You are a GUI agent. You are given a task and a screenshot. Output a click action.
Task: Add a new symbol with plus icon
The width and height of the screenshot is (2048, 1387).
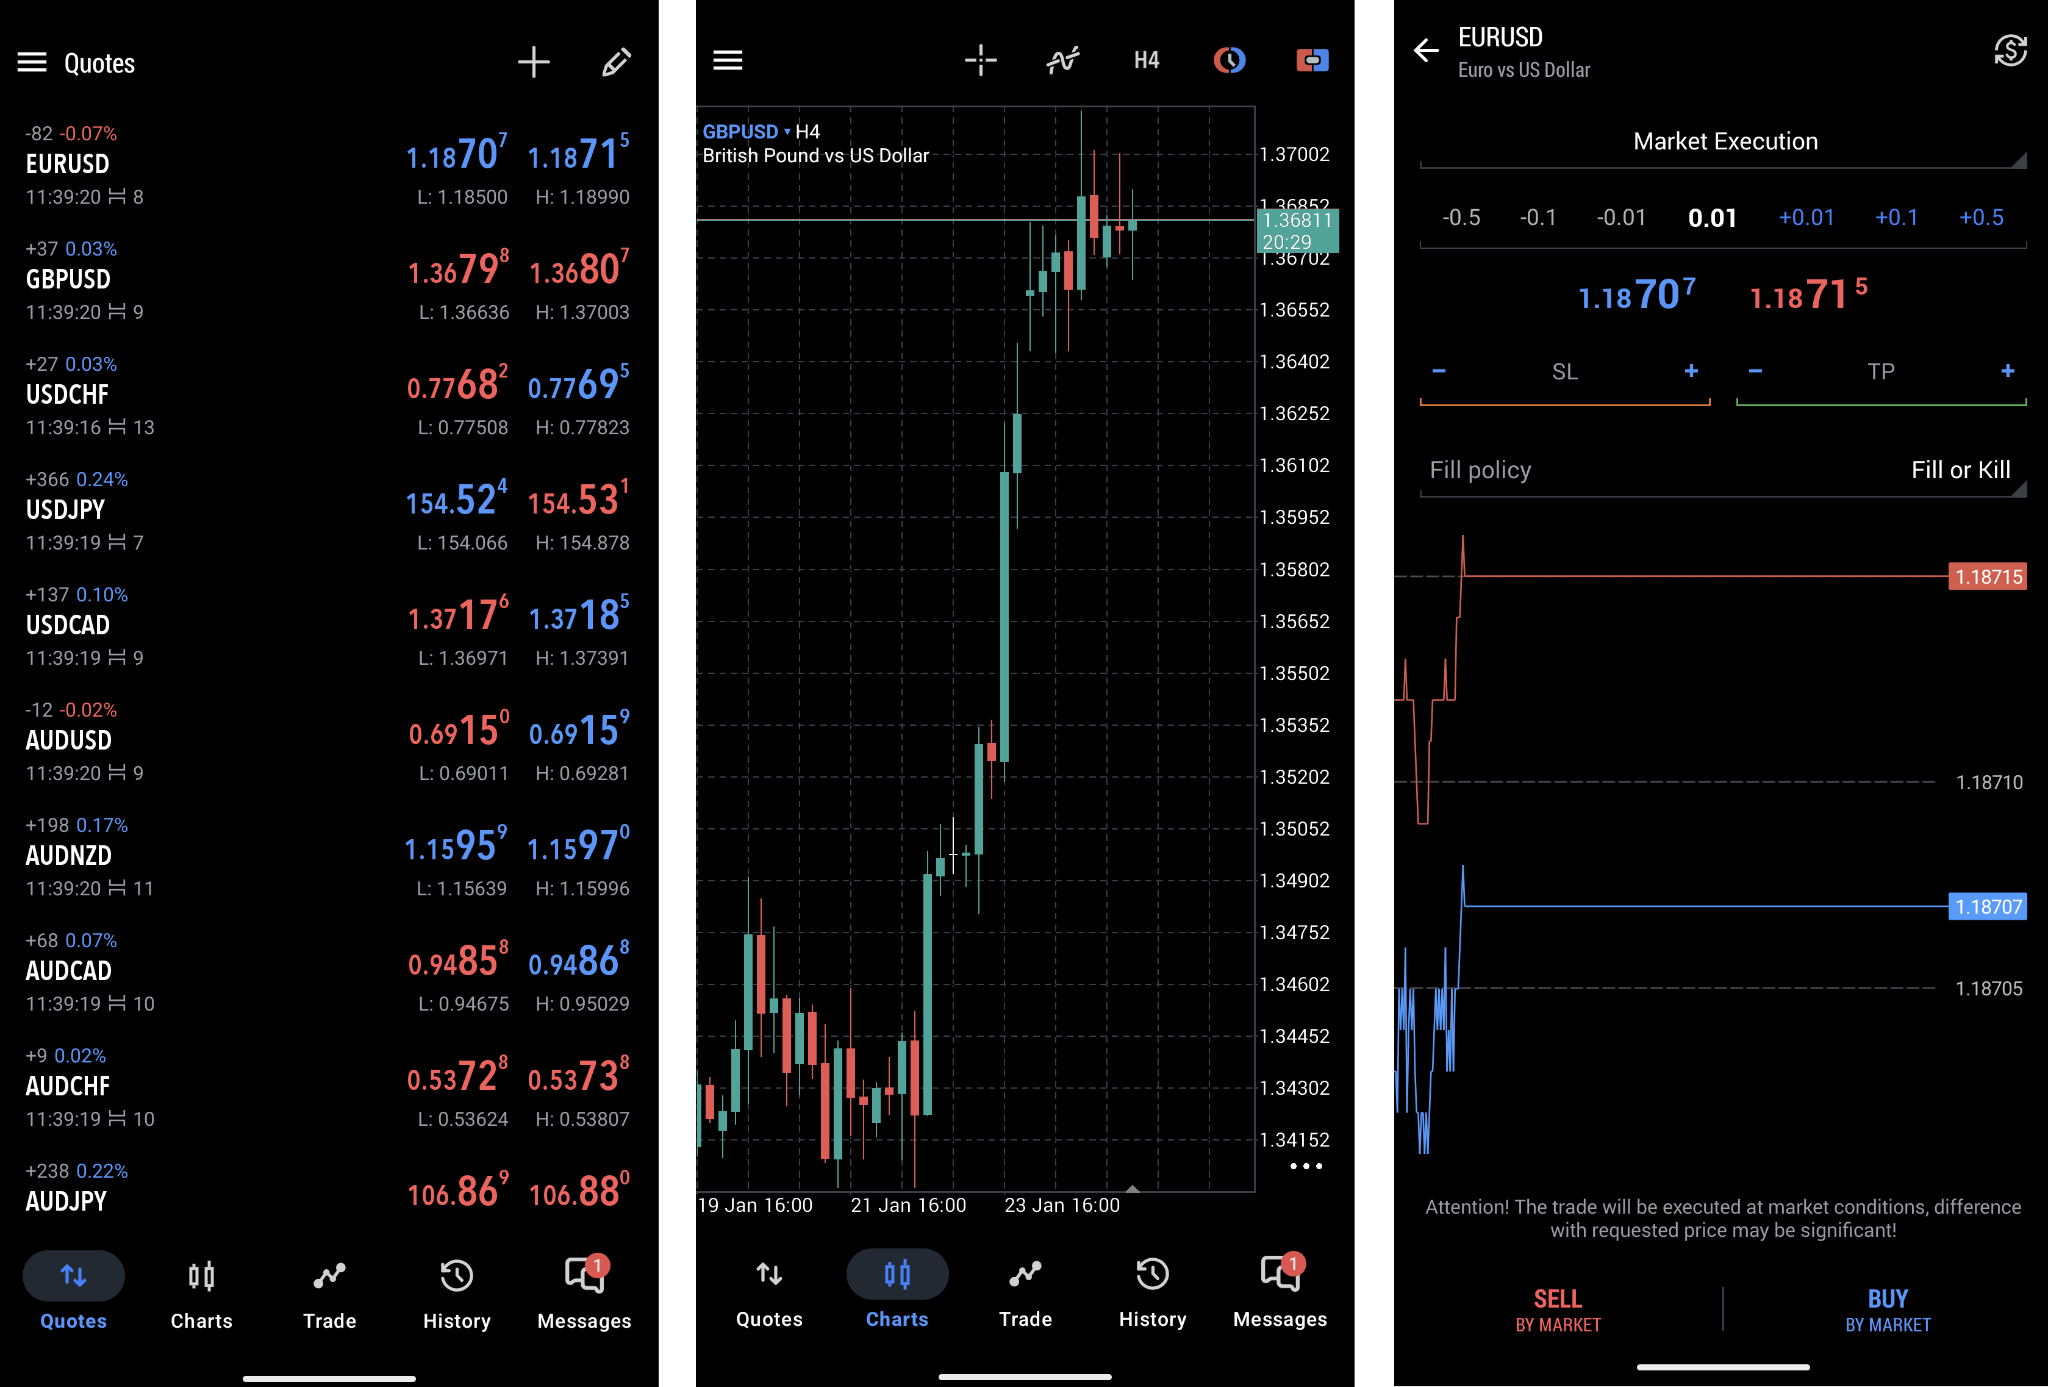534,63
